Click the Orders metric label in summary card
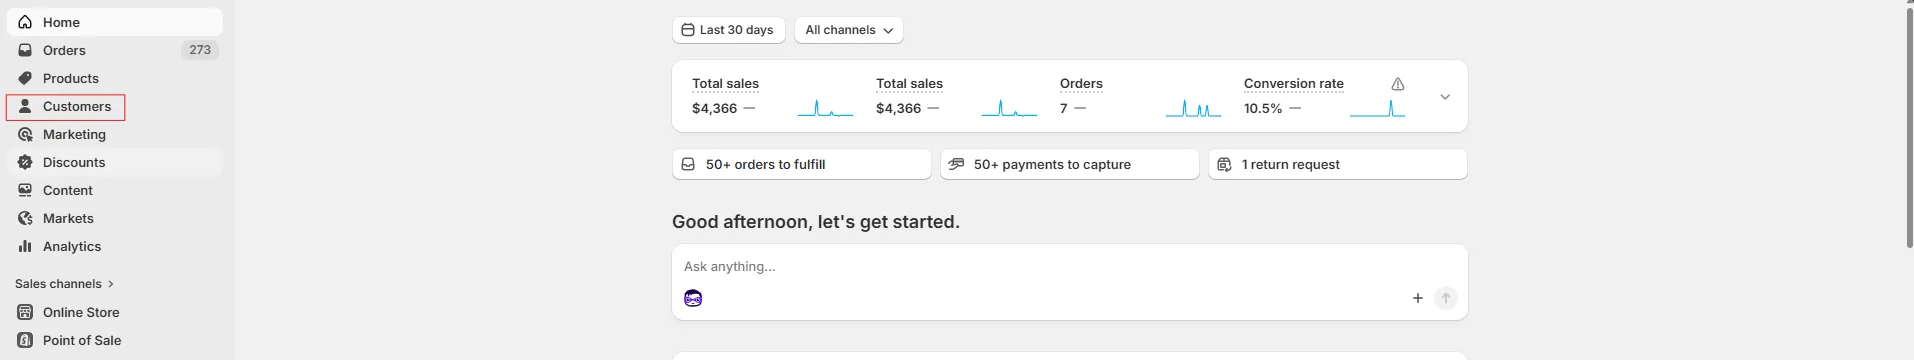 (x=1081, y=84)
